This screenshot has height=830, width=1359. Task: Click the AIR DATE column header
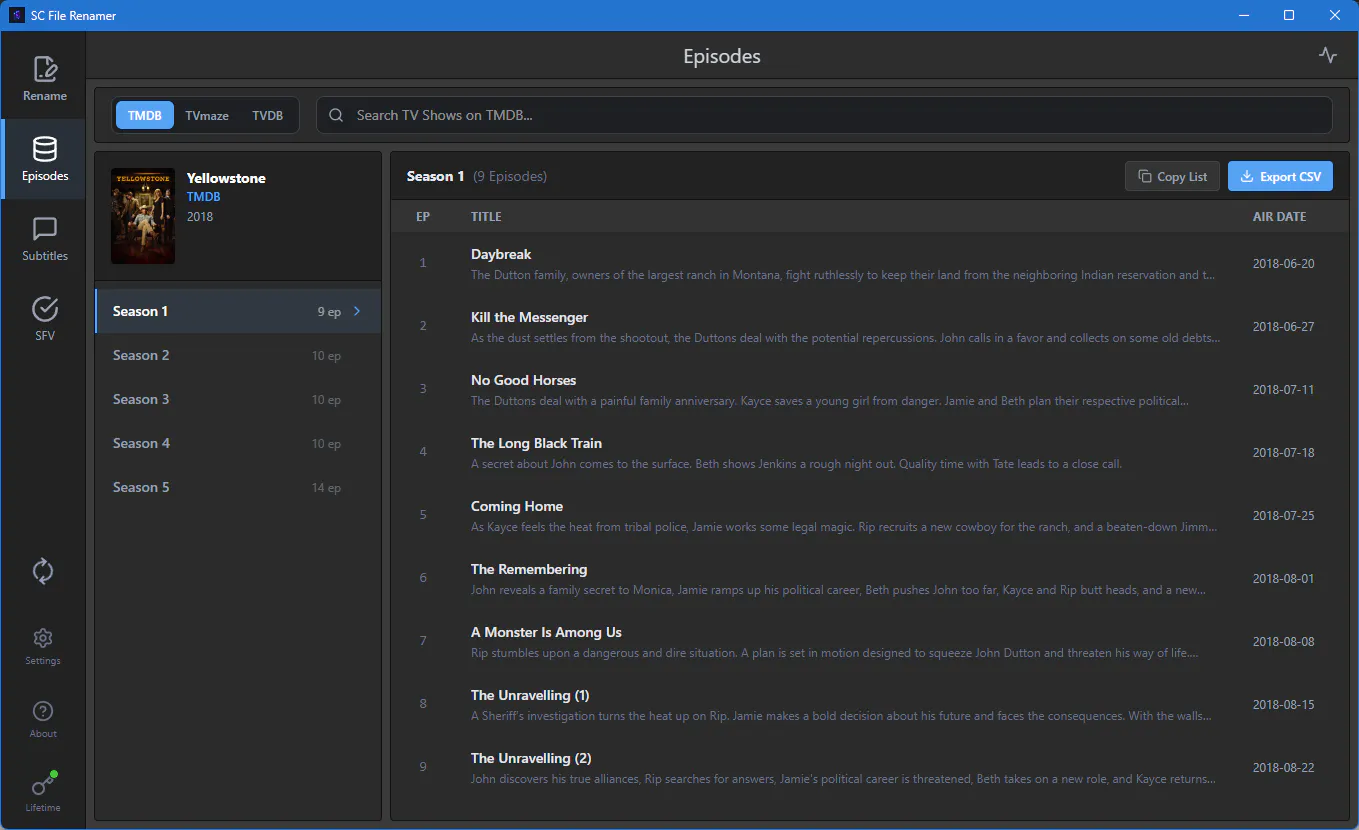point(1279,216)
